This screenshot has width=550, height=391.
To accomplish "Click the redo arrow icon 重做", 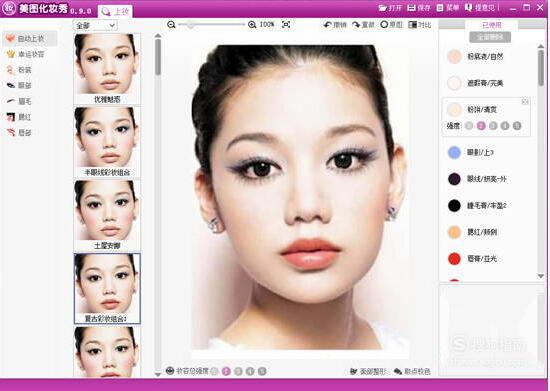I will (x=356, y=25).
